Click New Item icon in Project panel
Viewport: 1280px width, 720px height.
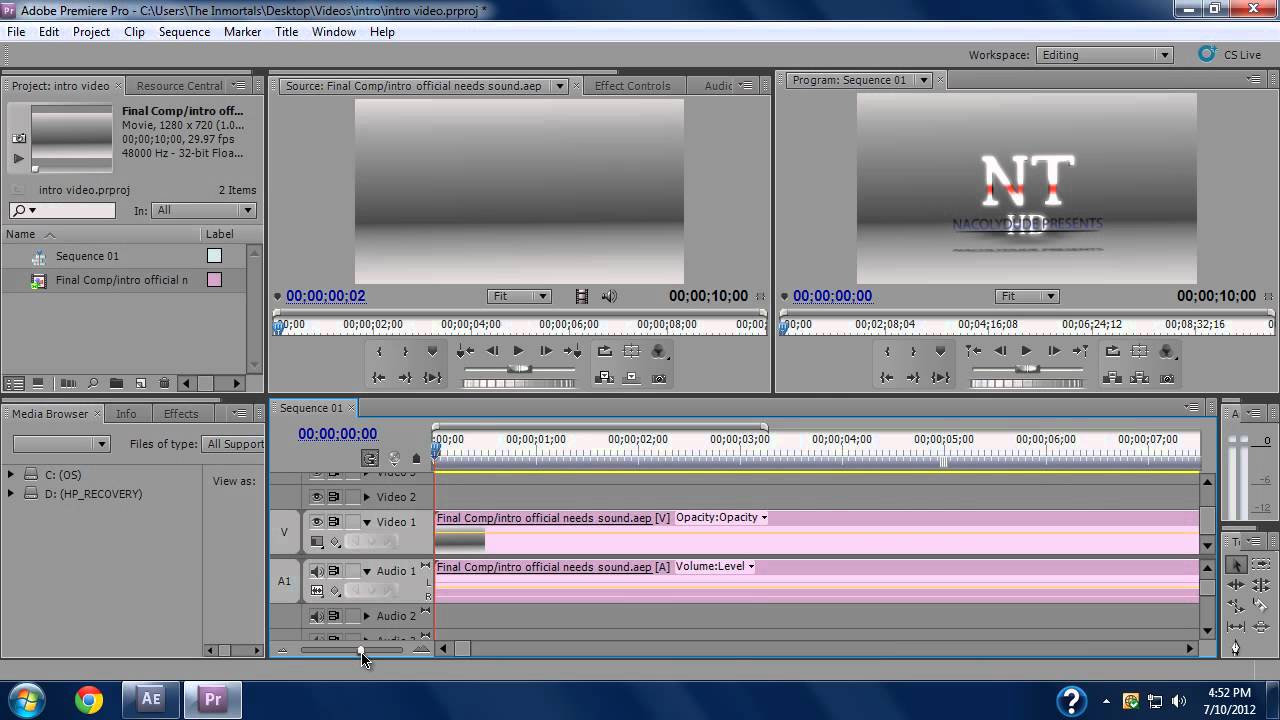140,383
